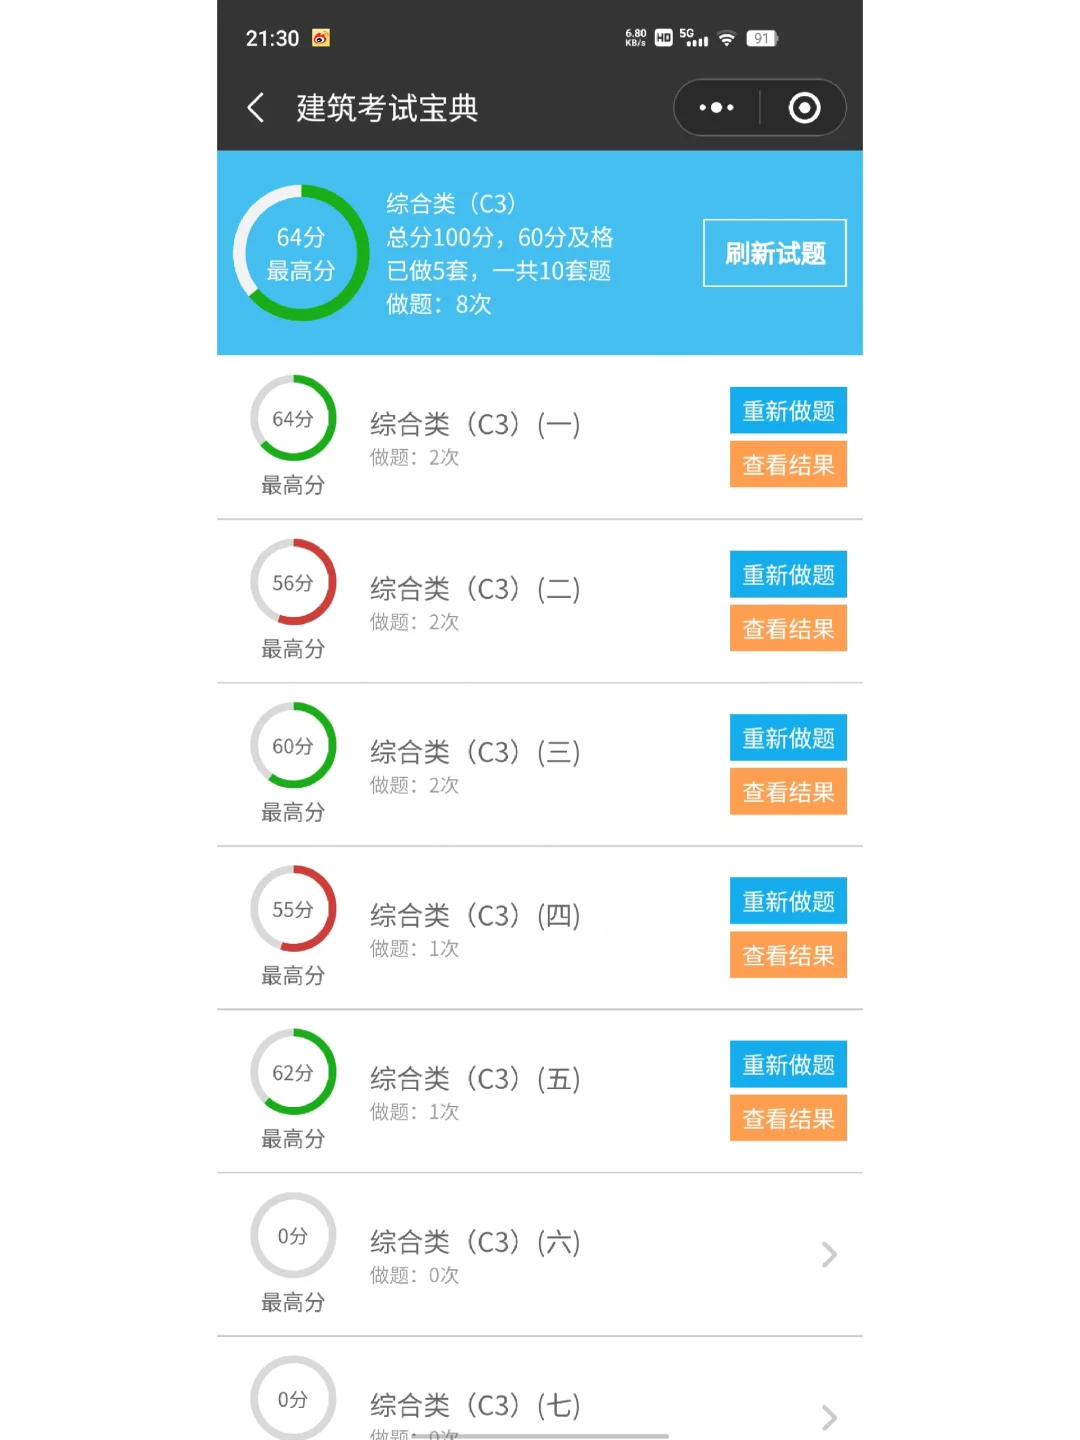Tap the Weibo notification icon in status bar
The height and width of the screenshot is (1440, 1080).
[x=321, y=38]
